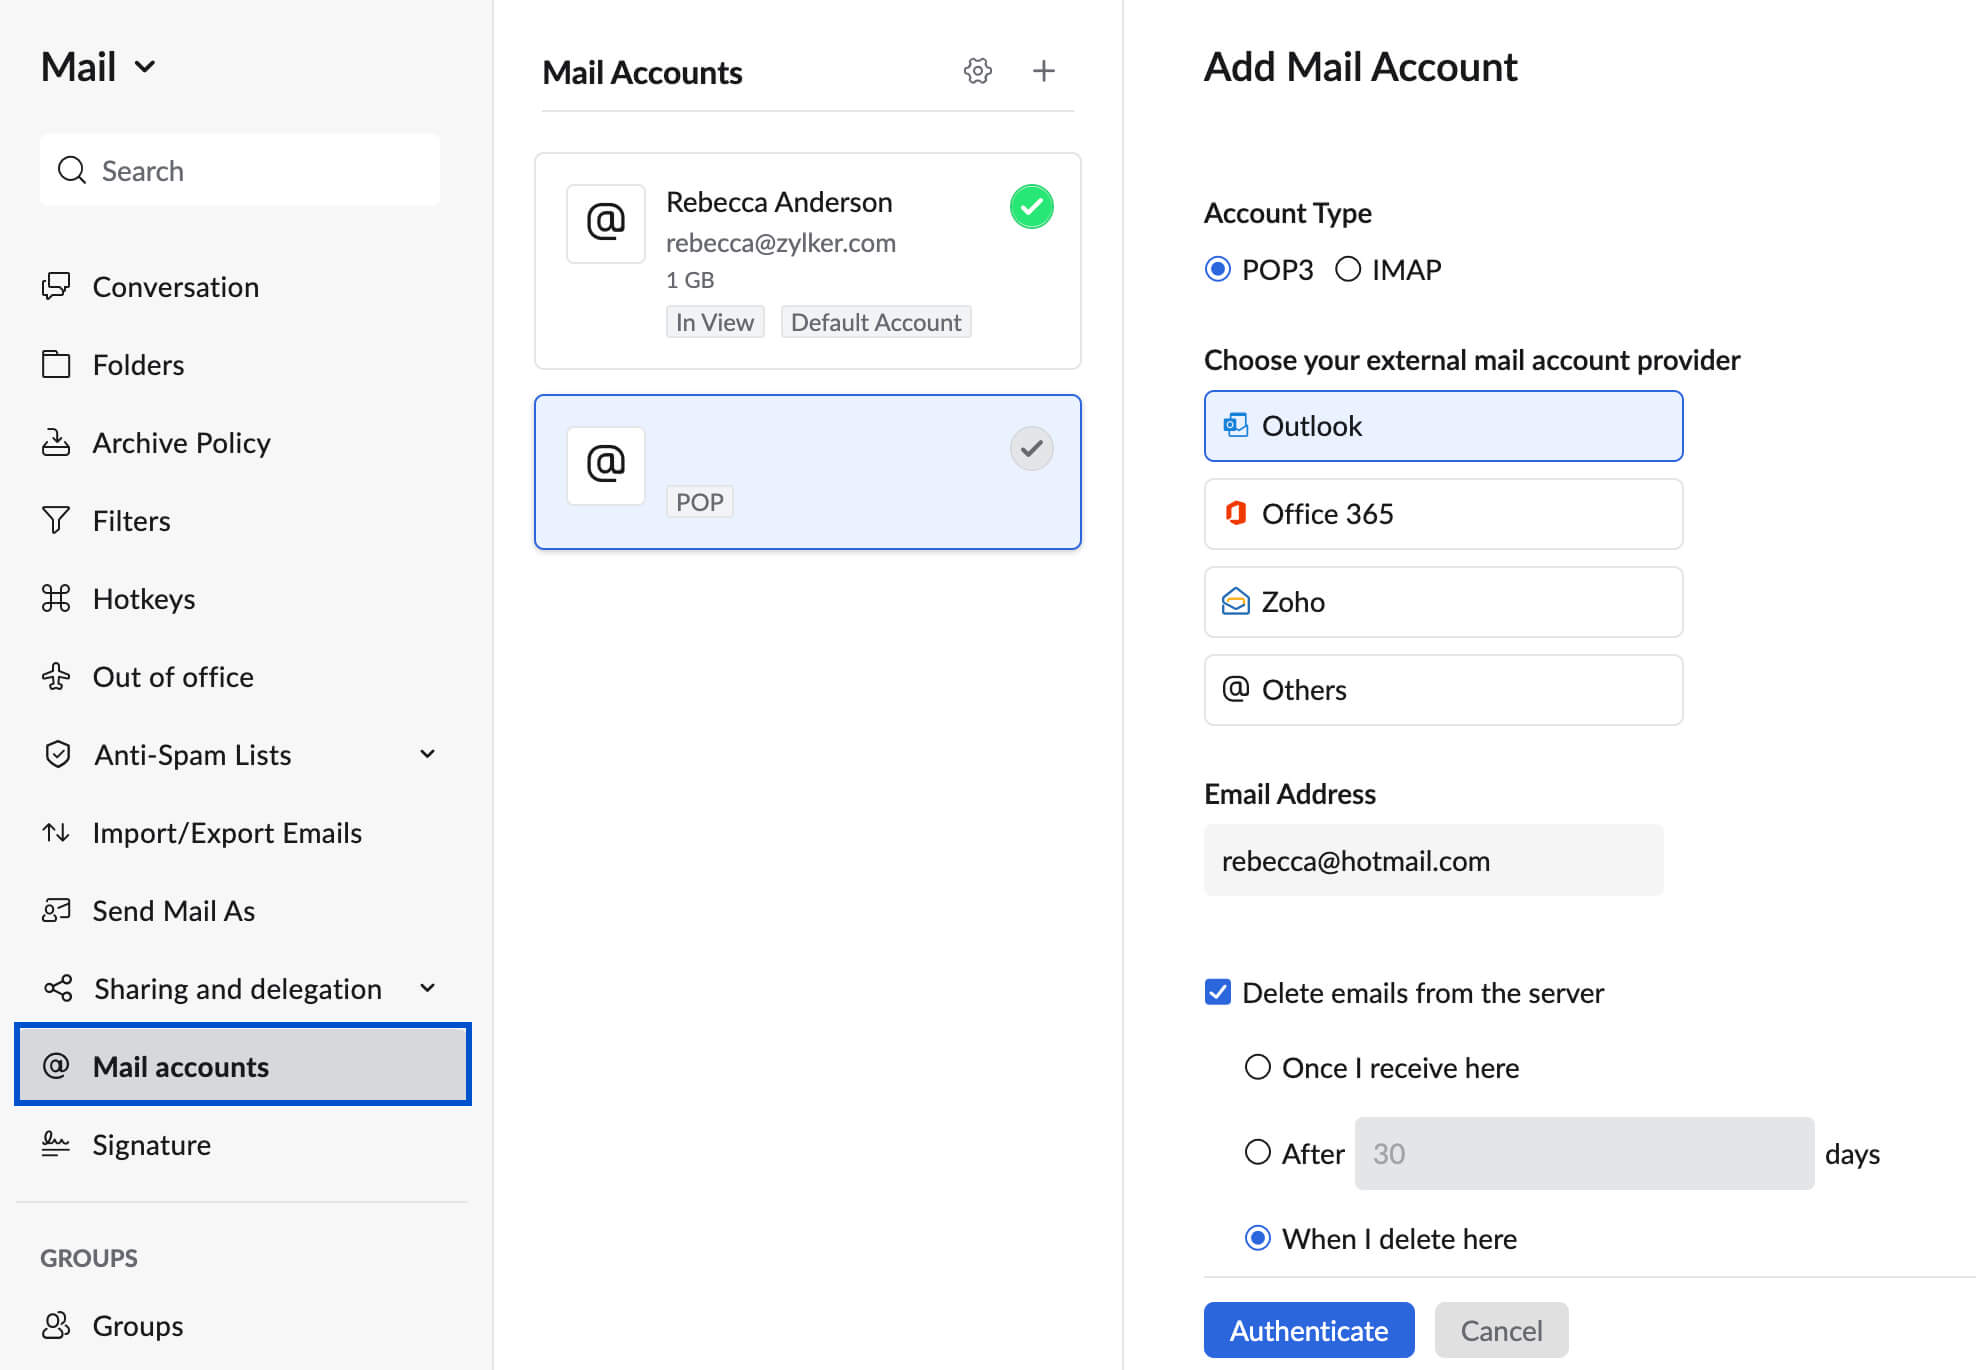Click the Email Address input field
1976x1370 pixels.
(1432, 860)
